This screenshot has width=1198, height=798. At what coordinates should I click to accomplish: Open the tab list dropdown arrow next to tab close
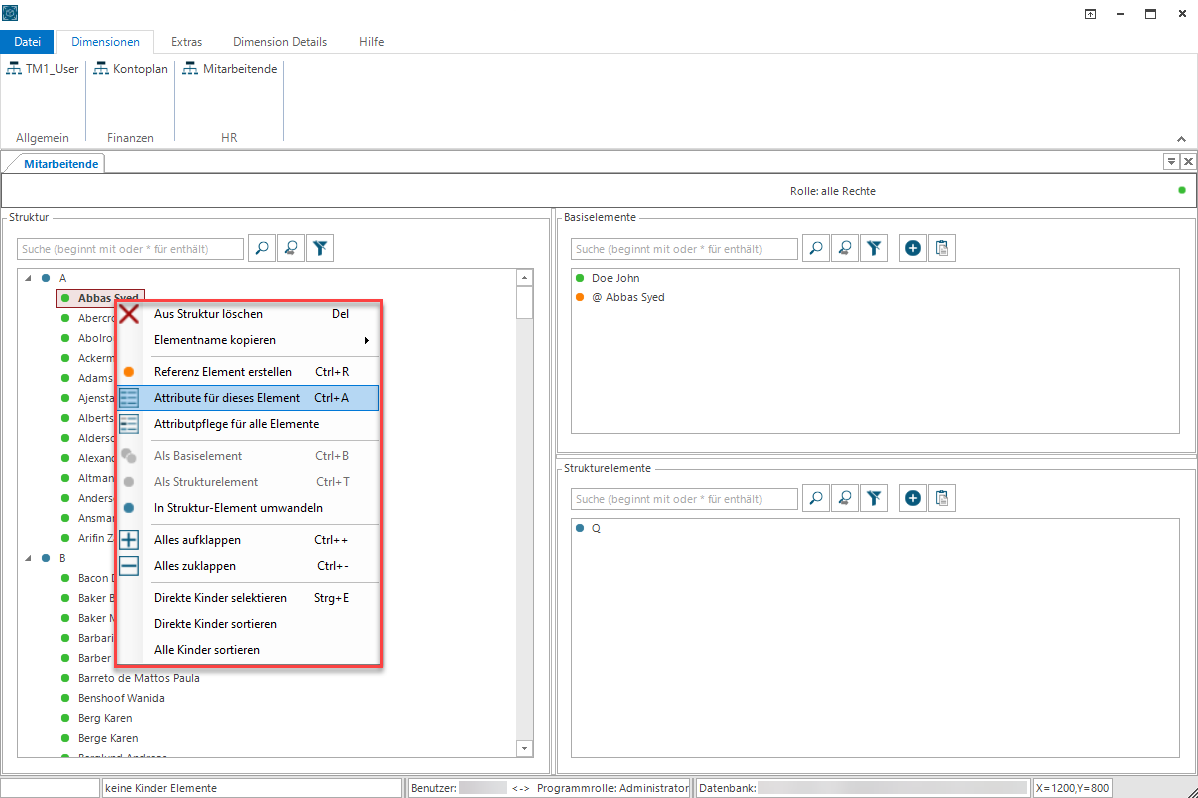click(1171, 161)
